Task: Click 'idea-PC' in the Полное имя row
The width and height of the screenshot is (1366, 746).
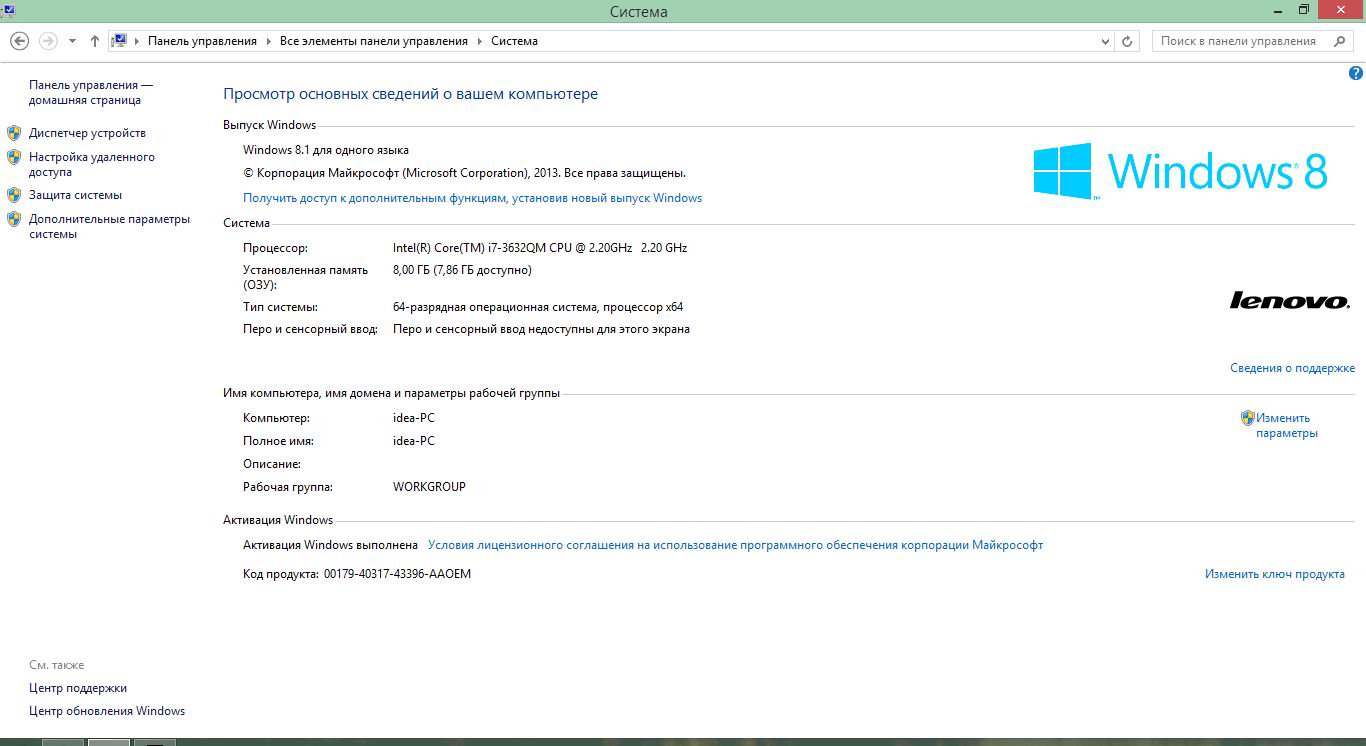Action: (414, 441)
